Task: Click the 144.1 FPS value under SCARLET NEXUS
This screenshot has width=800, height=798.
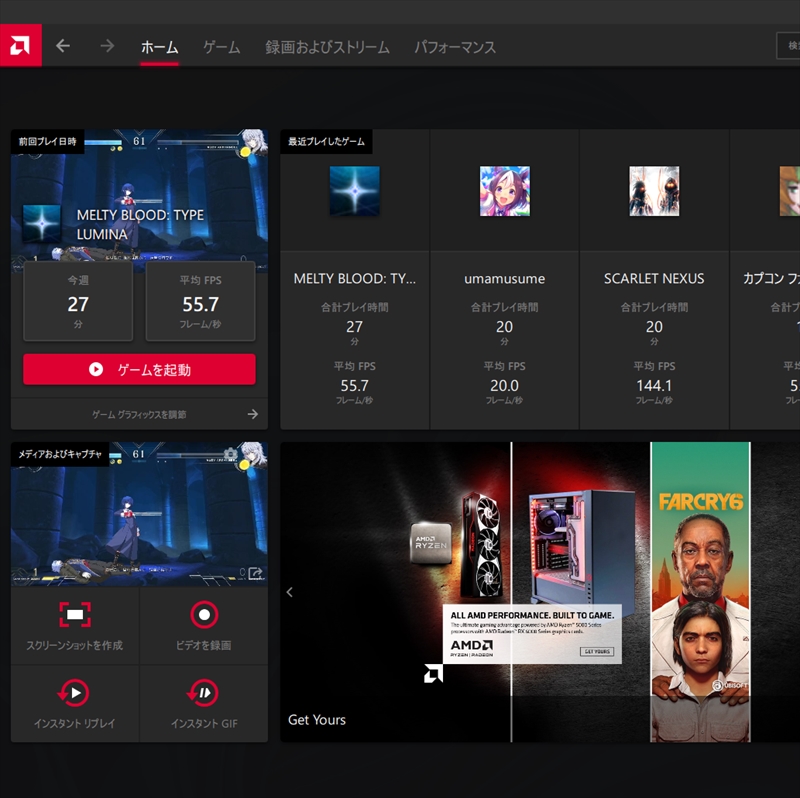Action: [x=654, y=386]
